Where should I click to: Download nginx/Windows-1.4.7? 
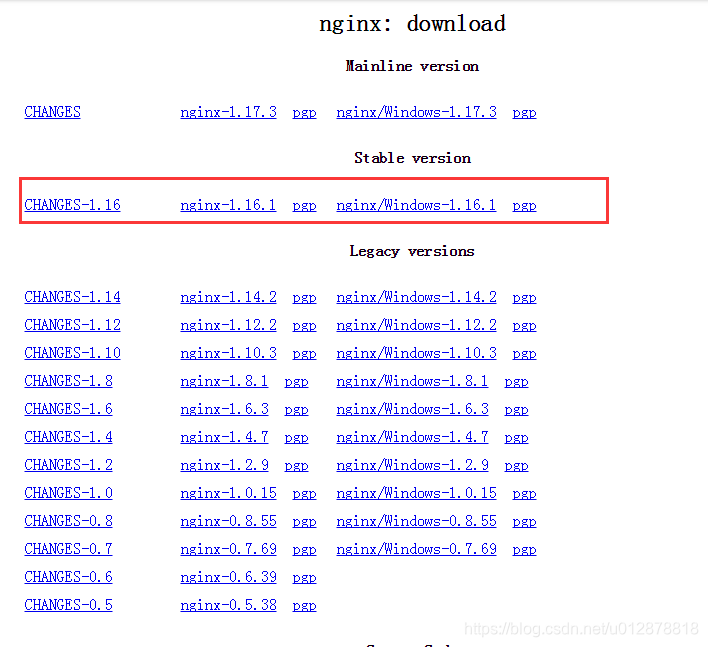tap(412, 437)
